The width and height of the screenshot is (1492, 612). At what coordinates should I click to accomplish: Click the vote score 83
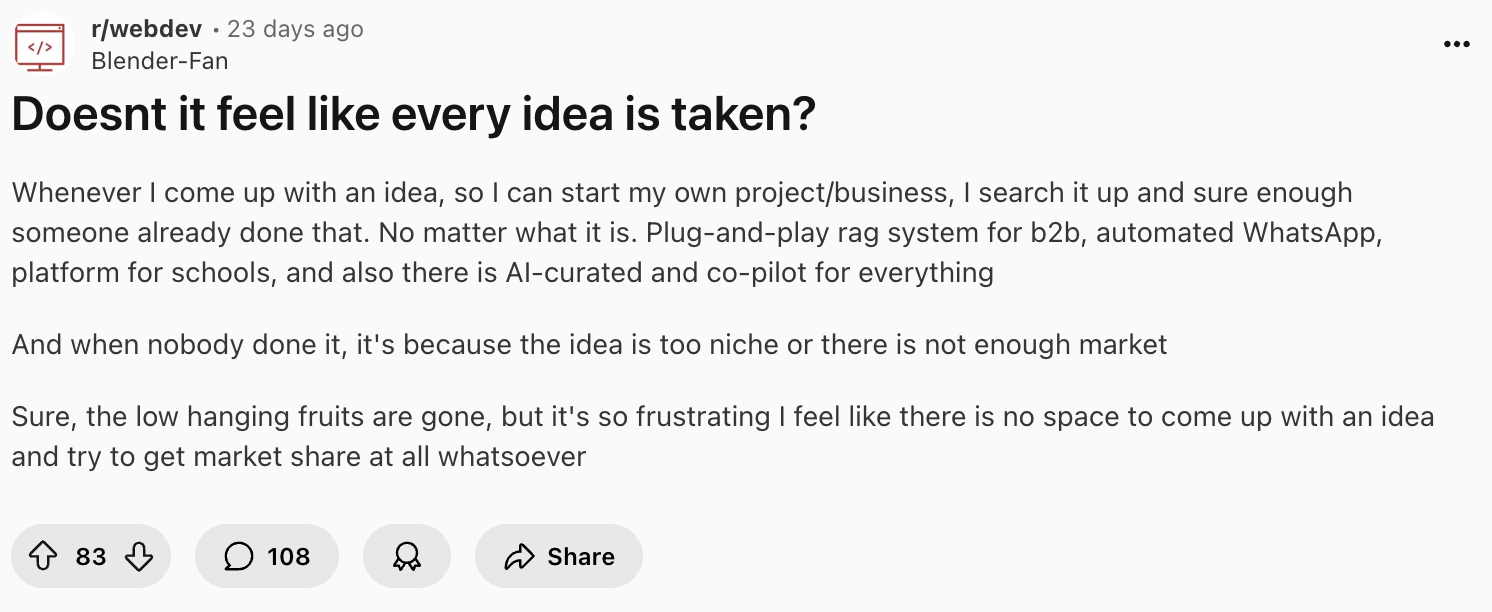(91, 556)
